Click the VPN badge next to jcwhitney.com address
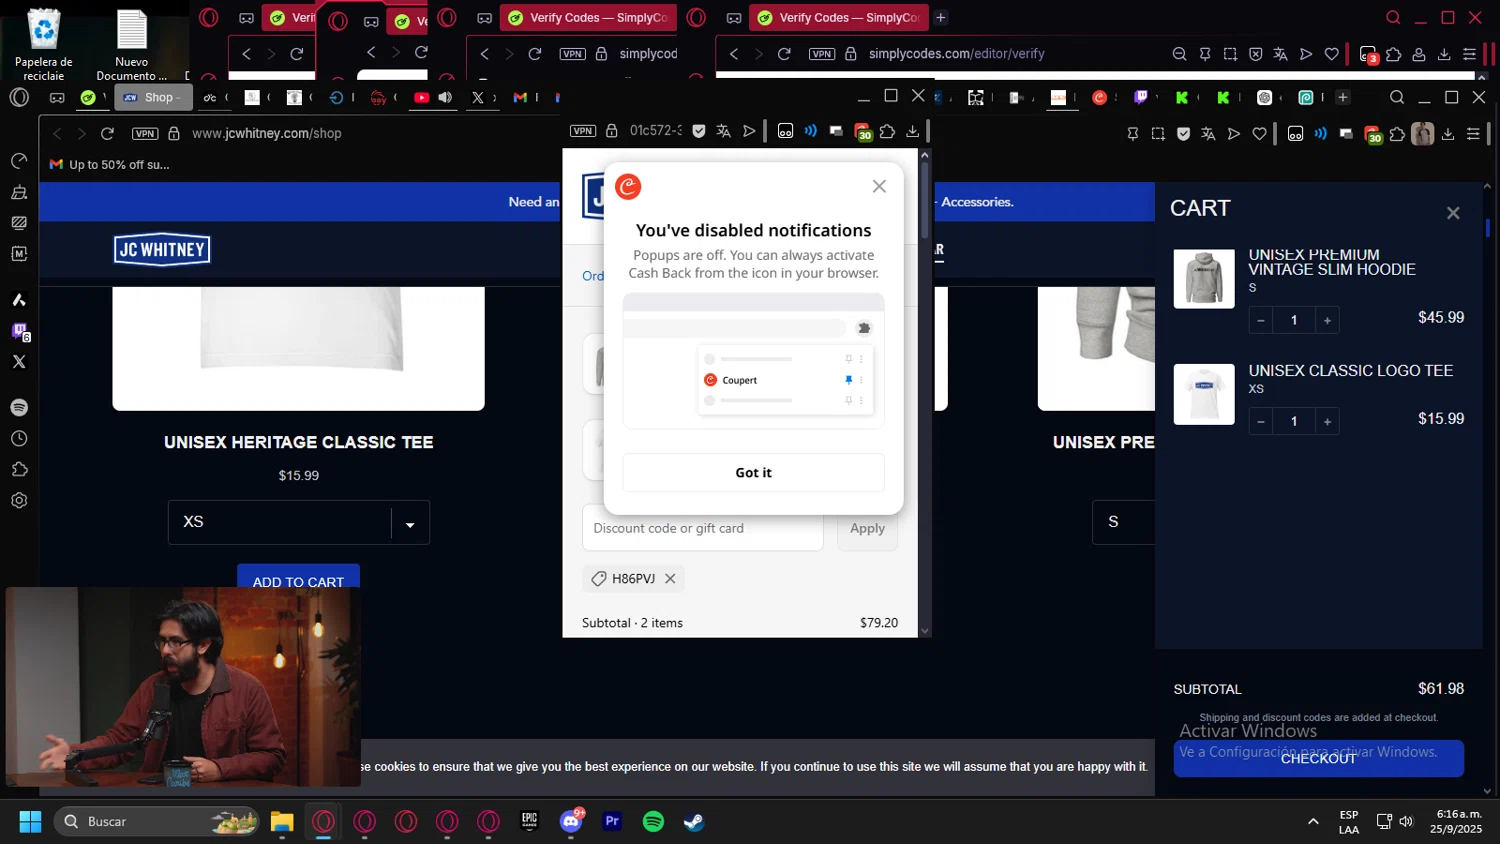This screenshot has width=1500, height=844. (145, 133)
